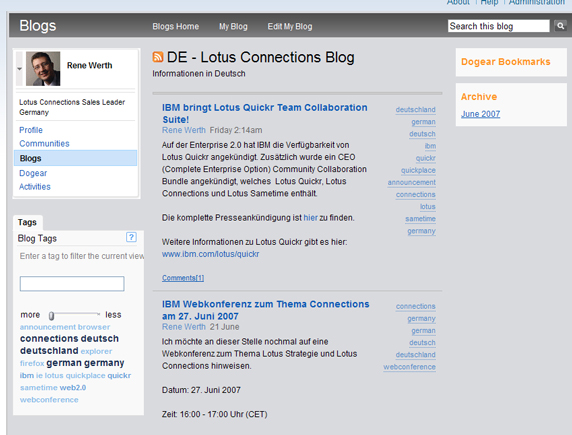The width and height of the screenshot is (572, 435).
Task: Click the web2.0 tag in tag cloud
Action: [73, 388]
